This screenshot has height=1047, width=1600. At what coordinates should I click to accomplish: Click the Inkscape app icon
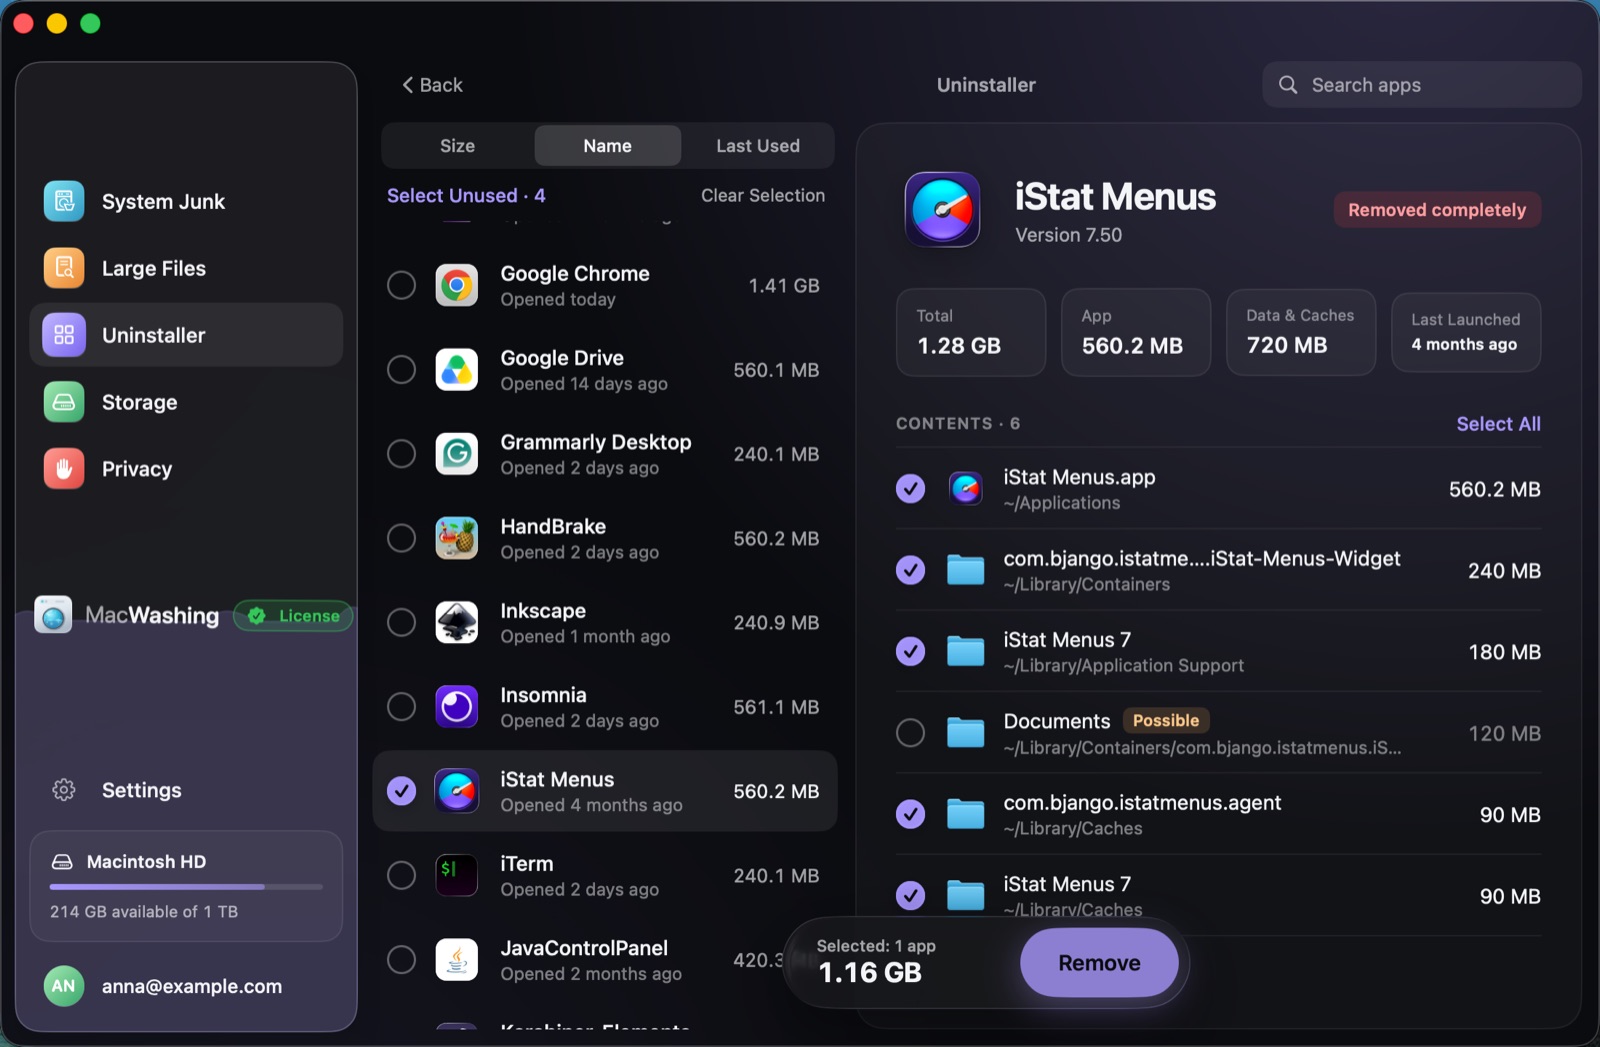point(457,622)
